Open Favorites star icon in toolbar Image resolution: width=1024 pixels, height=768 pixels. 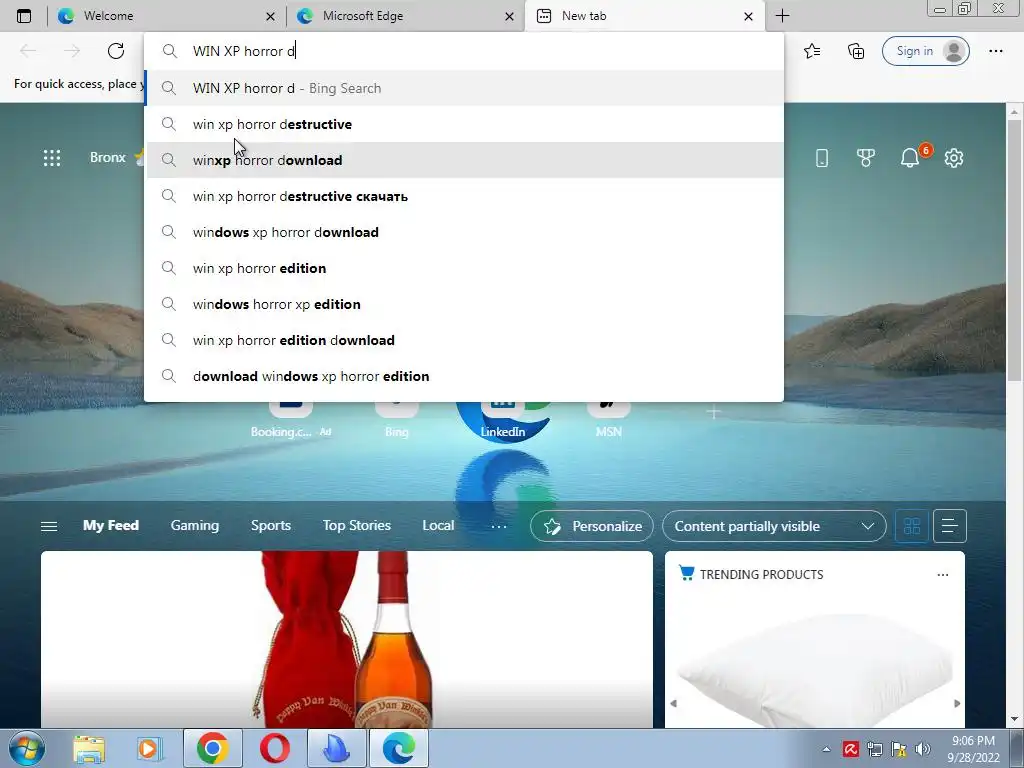click(812, 51)
